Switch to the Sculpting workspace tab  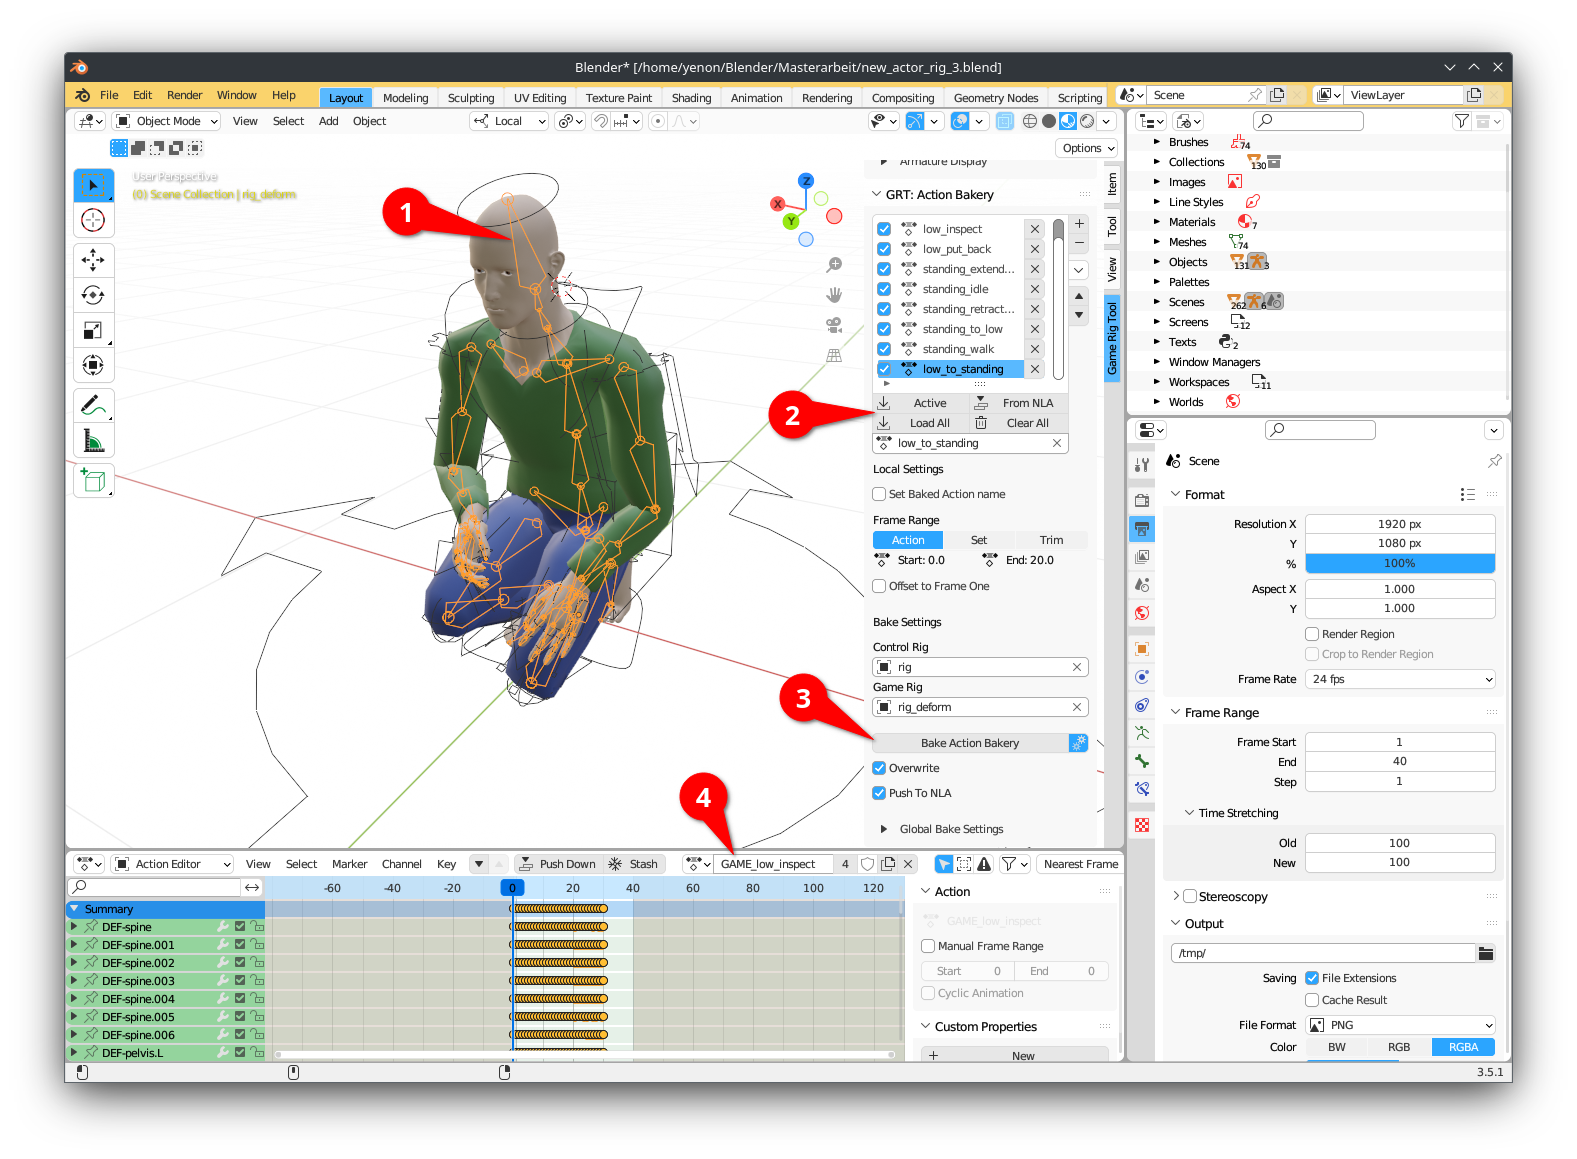coord(471,98)
